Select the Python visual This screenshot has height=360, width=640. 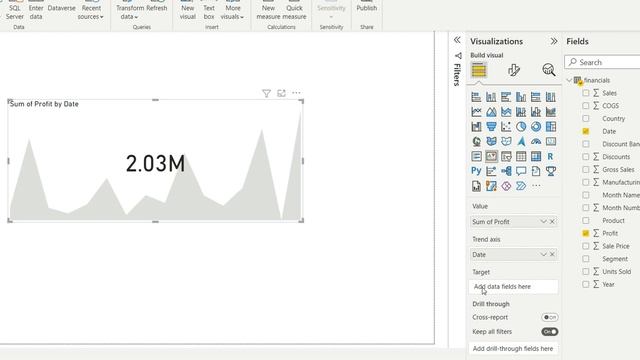[476, 171]
